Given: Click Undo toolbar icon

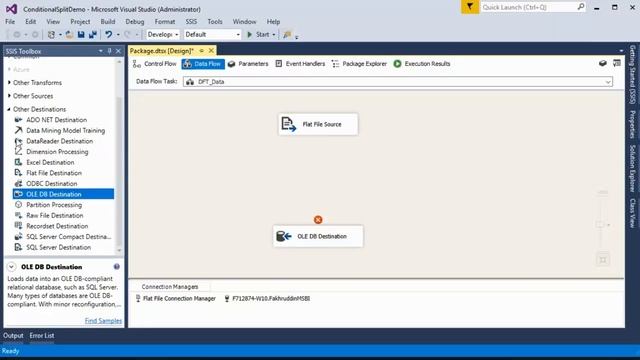Looking at the screenshot, I should tap(109, 35).
